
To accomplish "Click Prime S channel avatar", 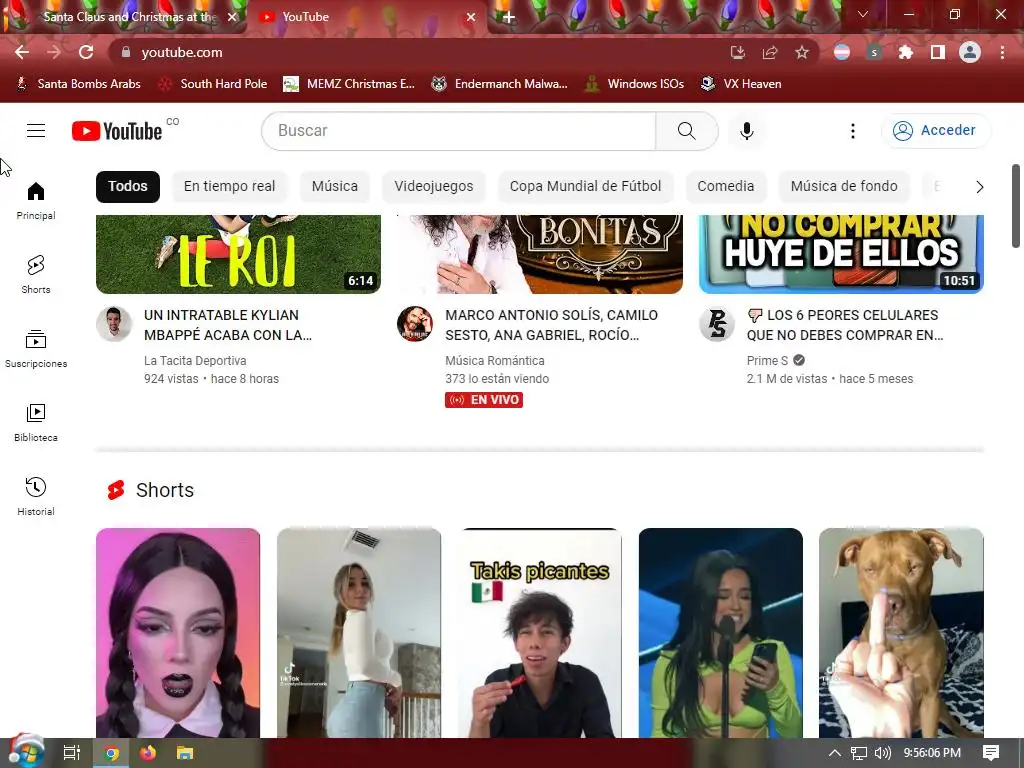I will point(716,324).
